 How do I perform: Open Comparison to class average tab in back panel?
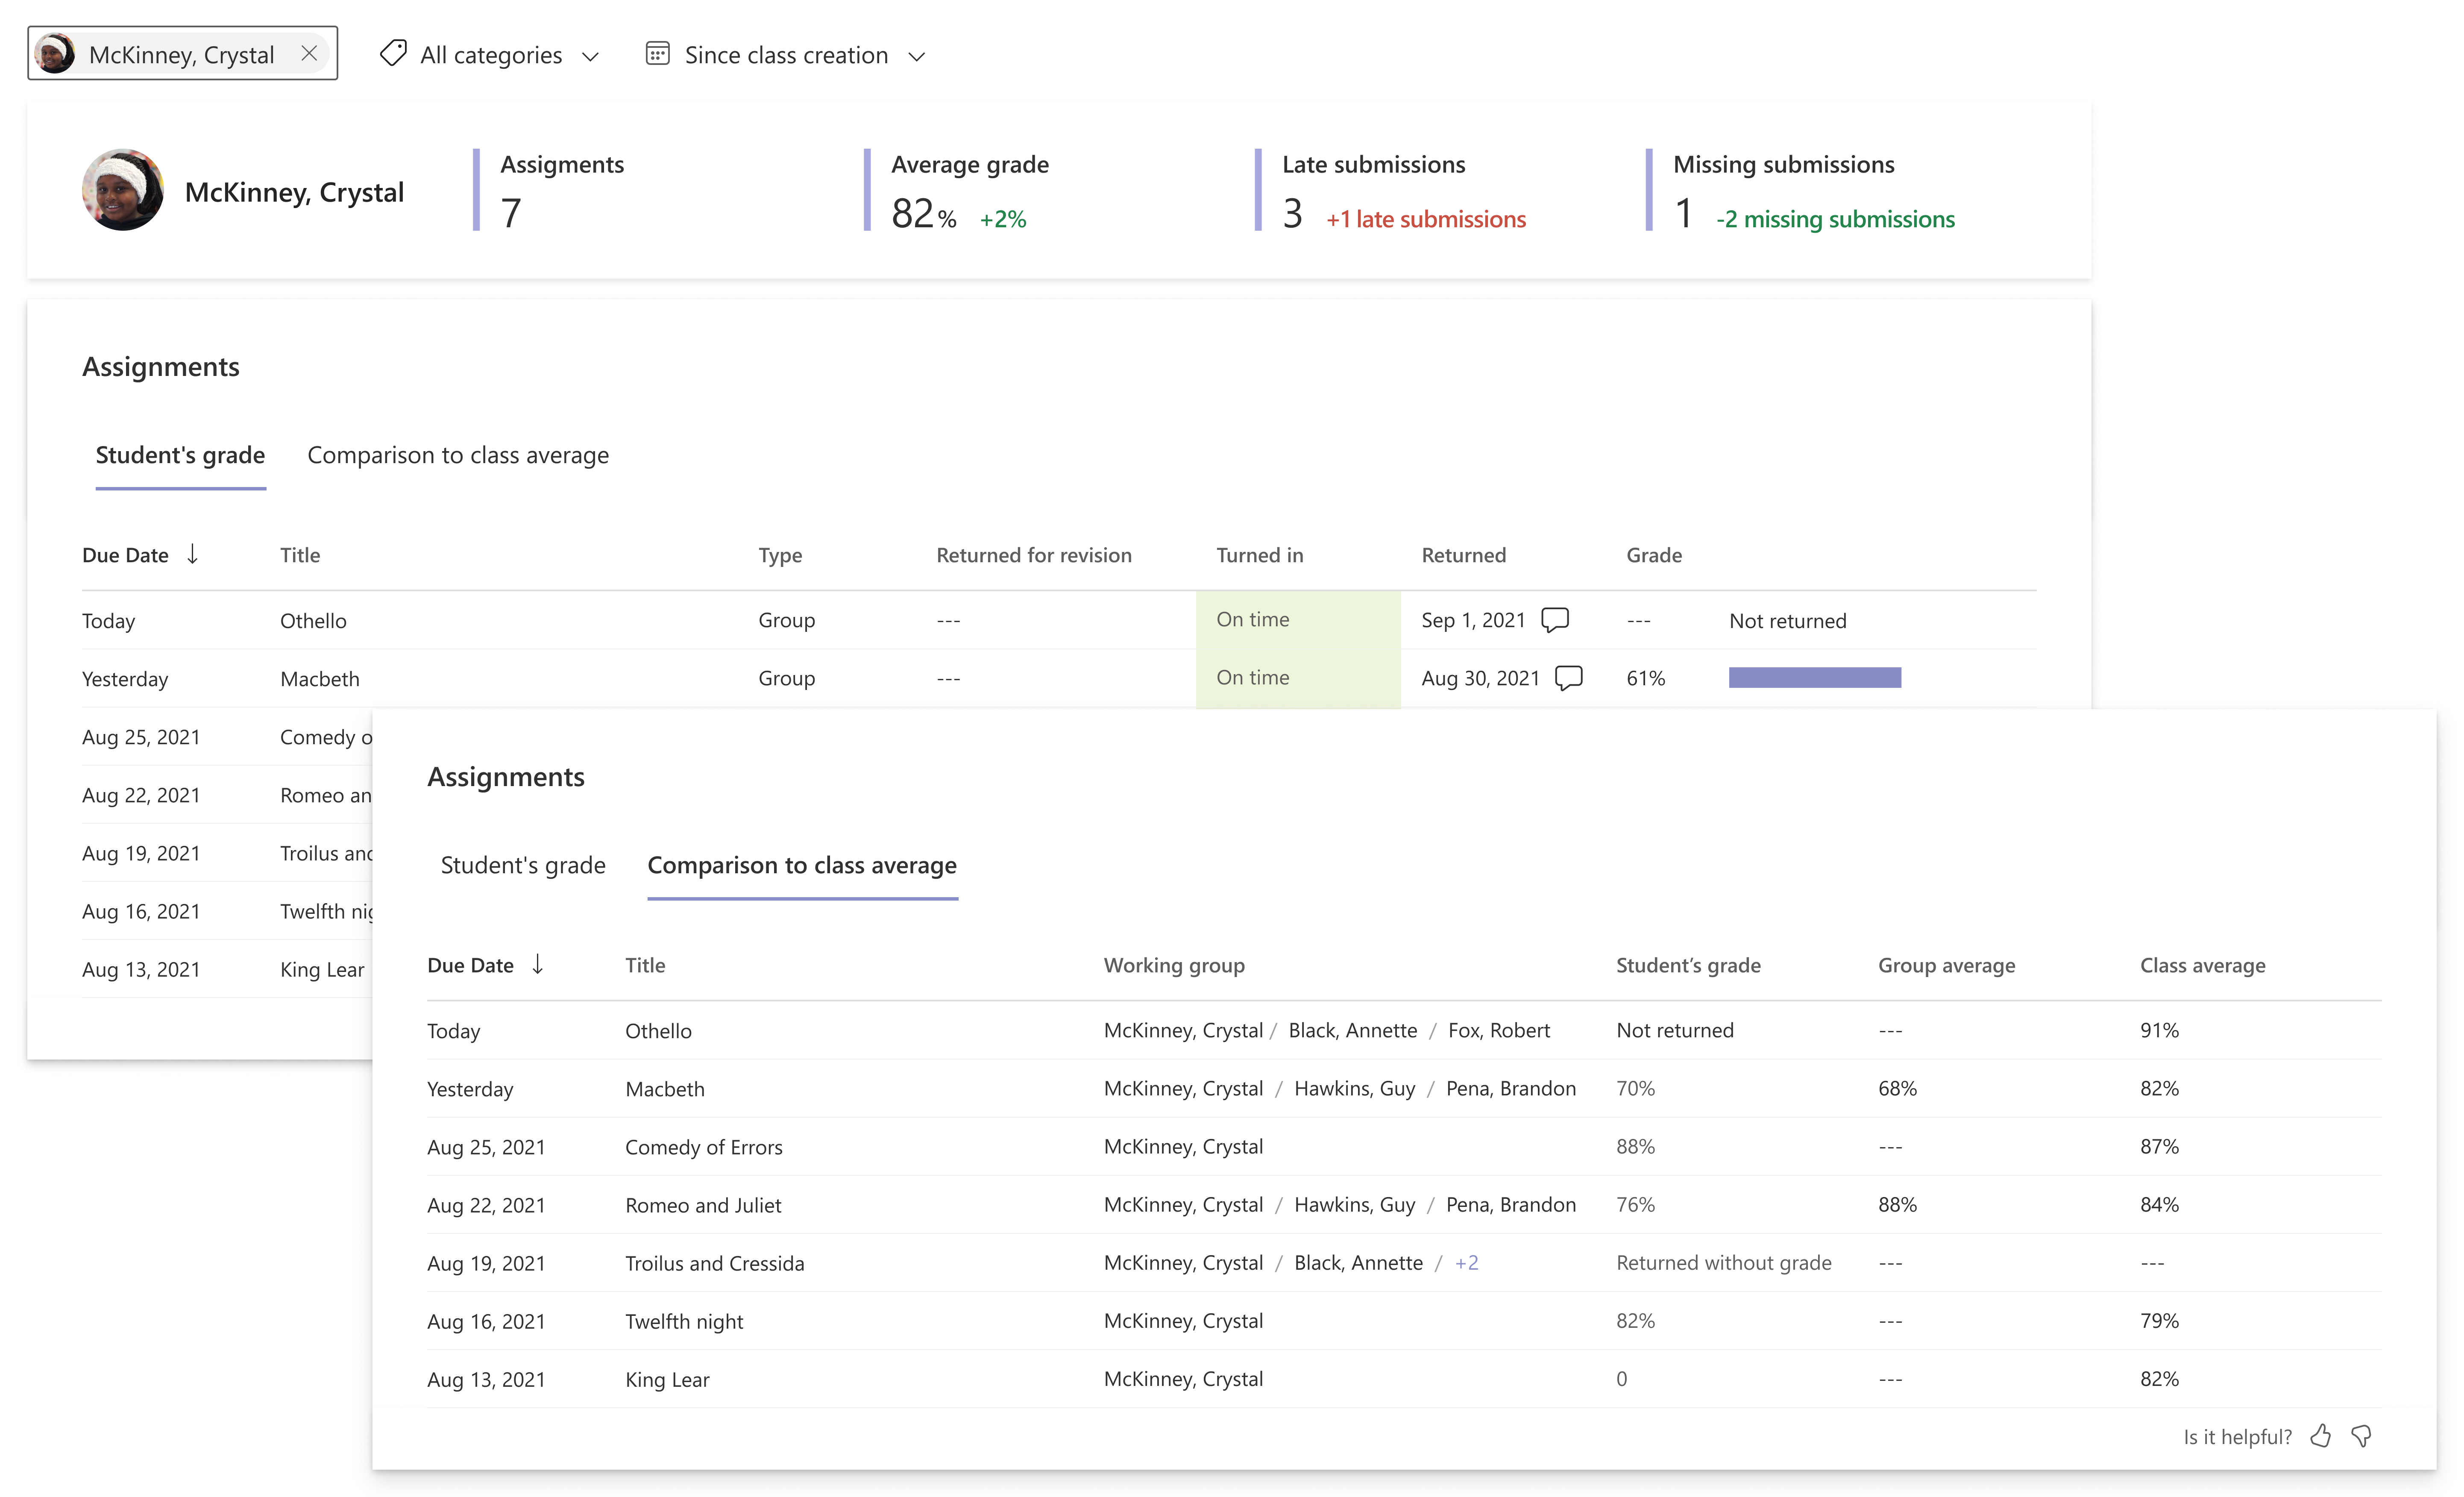tap(458, 455)
